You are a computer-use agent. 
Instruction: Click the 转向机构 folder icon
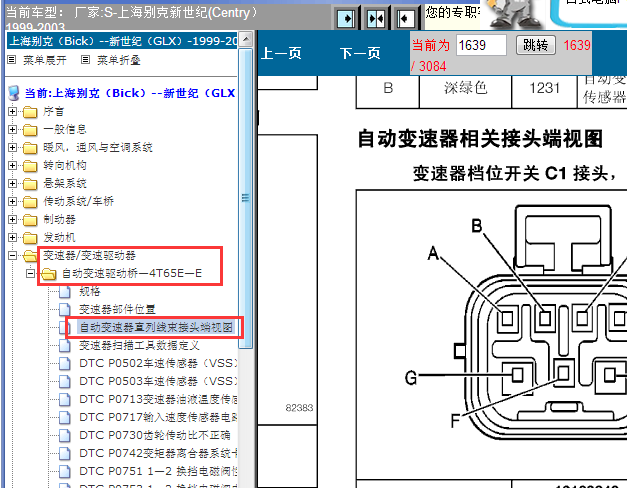[x=30, y=166]
